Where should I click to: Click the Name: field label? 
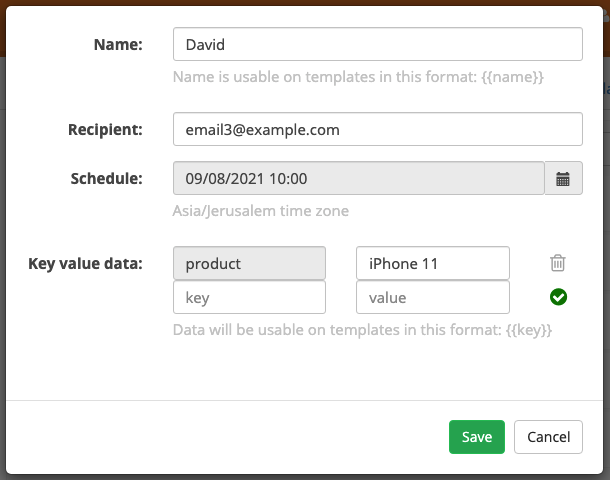pos(118,44)
